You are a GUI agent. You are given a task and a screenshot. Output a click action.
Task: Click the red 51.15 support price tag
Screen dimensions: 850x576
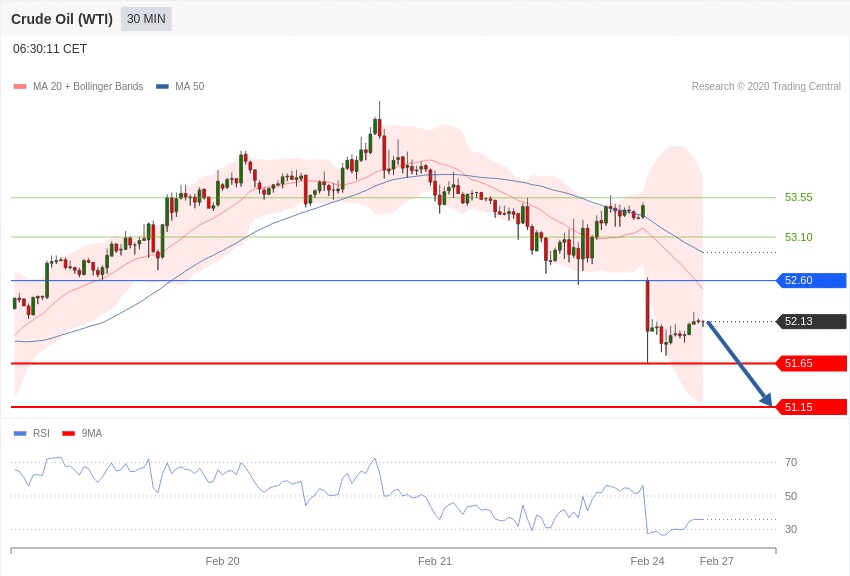coord(812,407)
